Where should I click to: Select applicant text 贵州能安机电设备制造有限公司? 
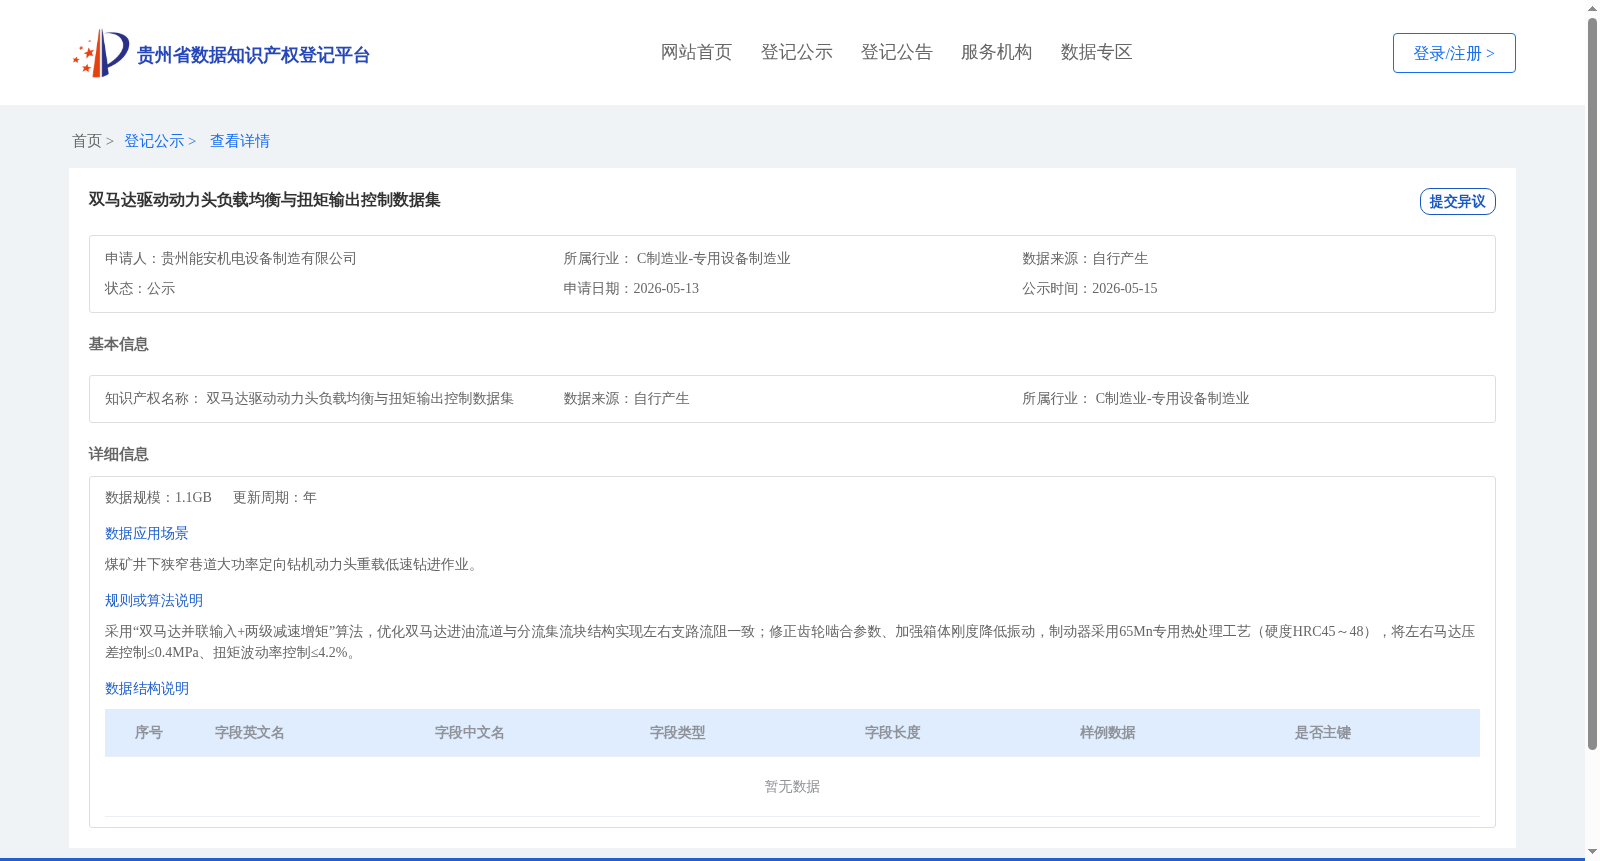(259, 258)
